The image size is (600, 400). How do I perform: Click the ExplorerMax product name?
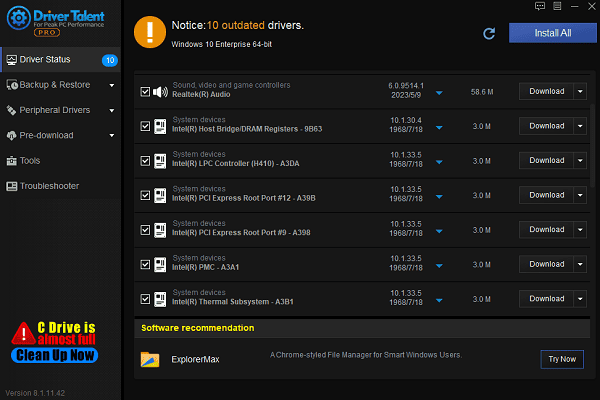click(195, 359)
